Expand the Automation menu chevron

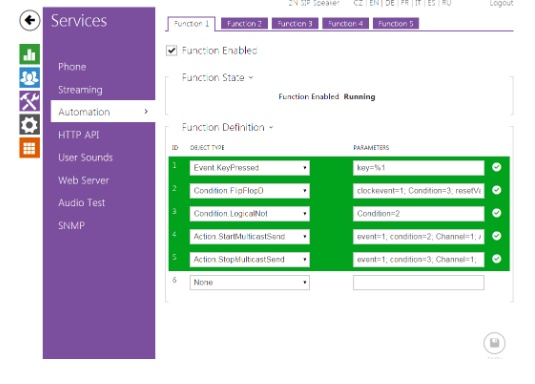146,111
